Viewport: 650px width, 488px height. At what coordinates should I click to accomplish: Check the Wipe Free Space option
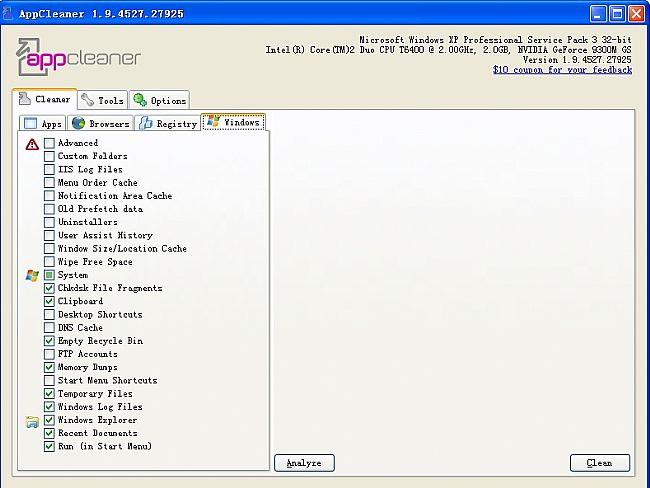coord(49,262)
